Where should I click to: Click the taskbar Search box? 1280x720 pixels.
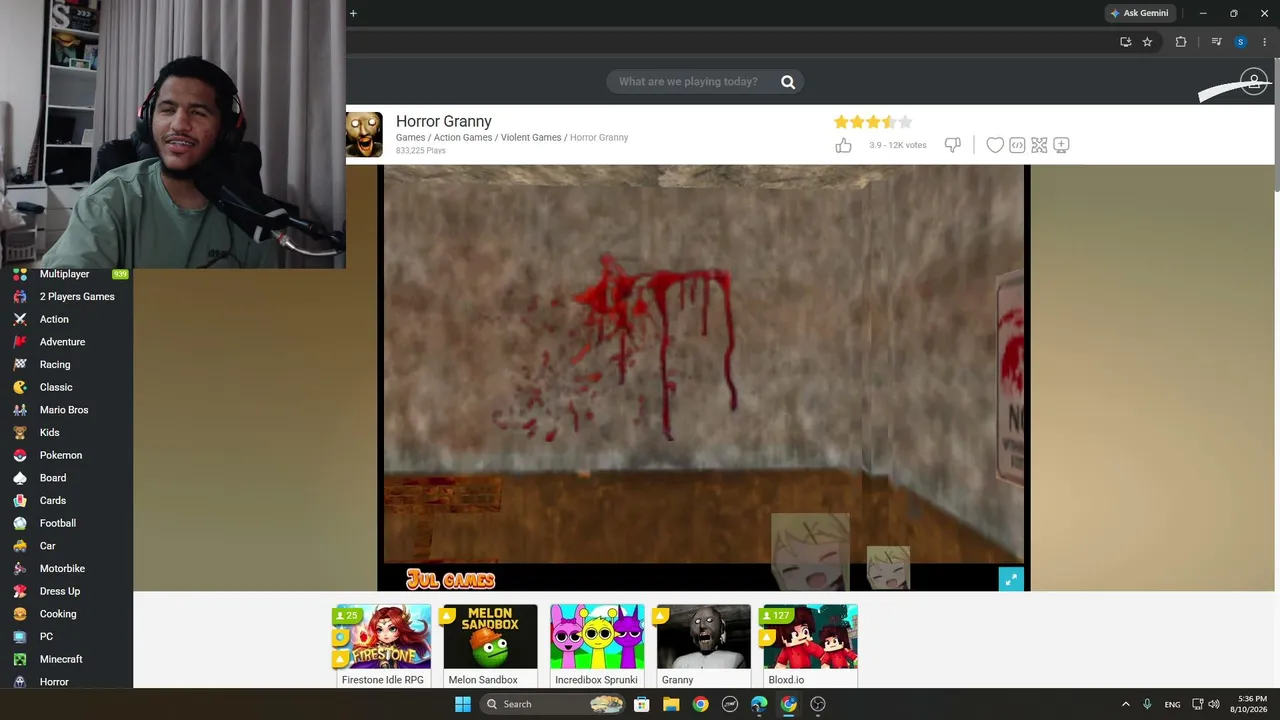pos(553,704)
